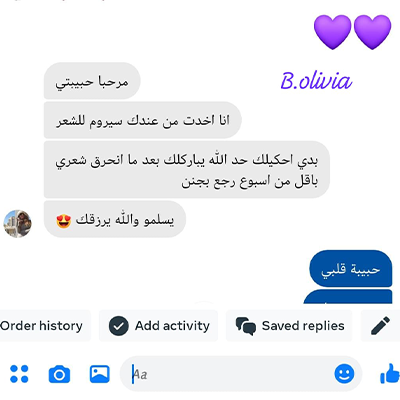Click the Add activity checkmark icon
This screenshot has width=400, height=400.
point(119,326)
